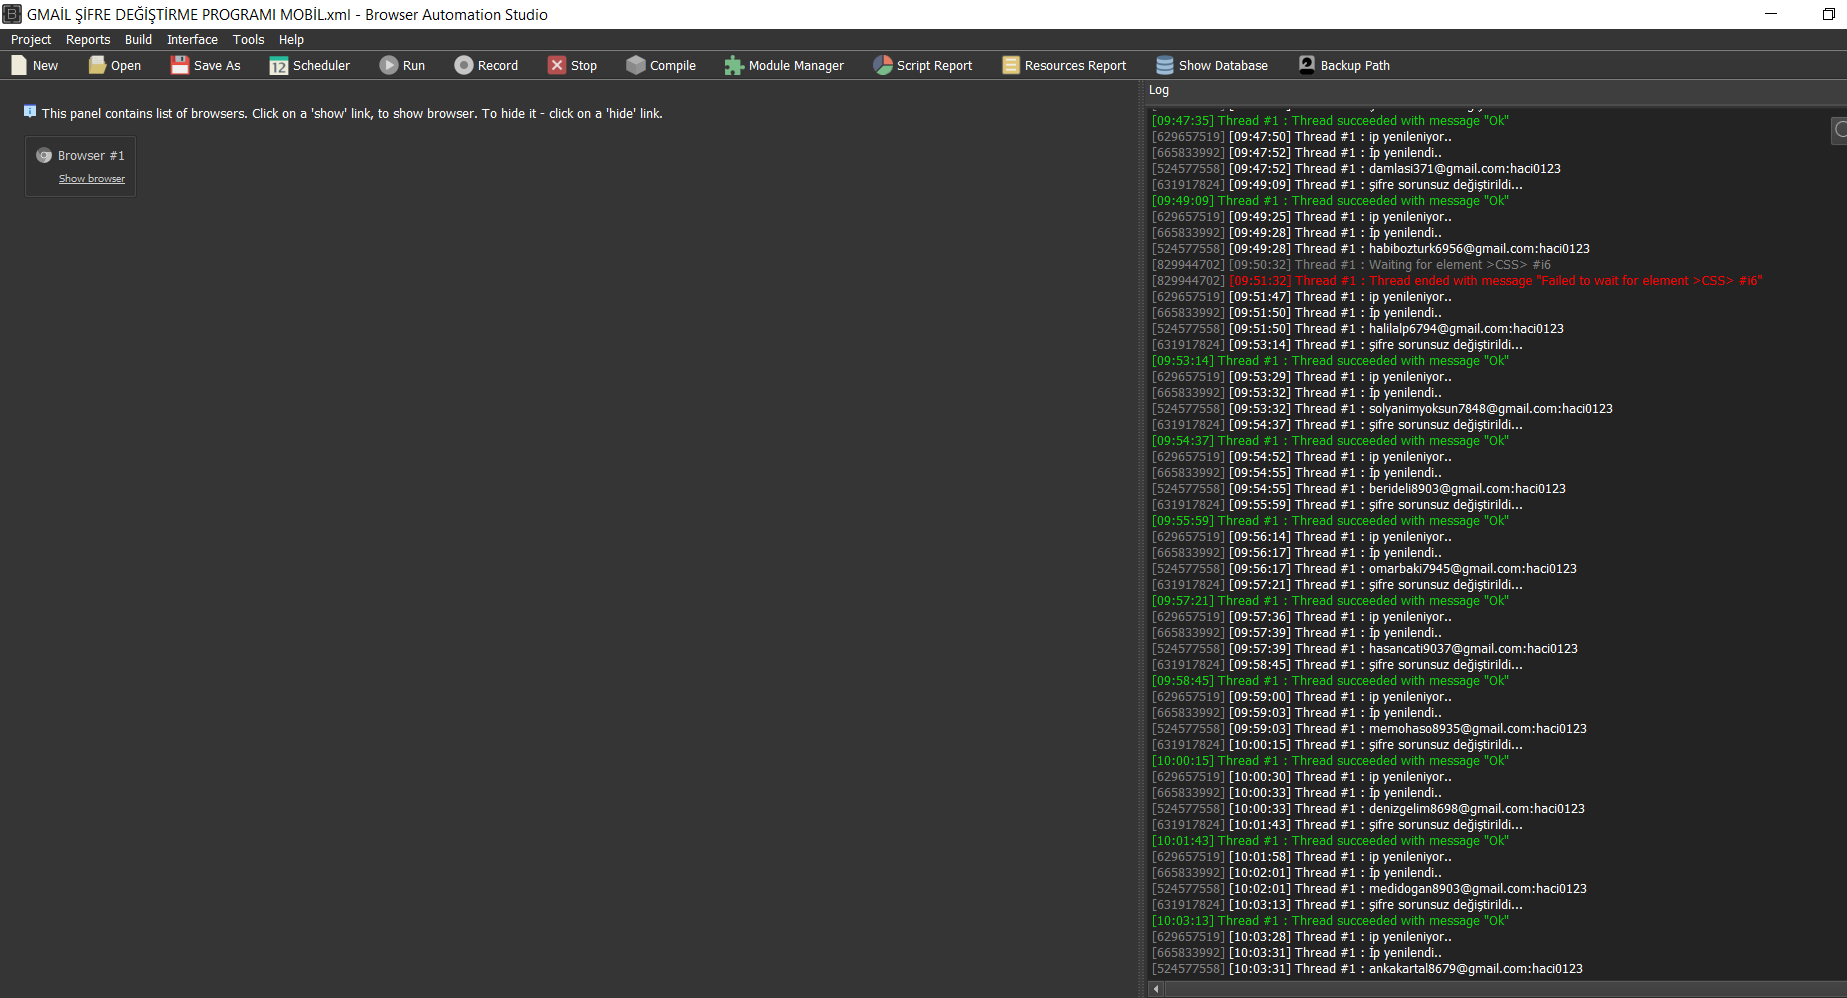Click log line 'Waiting for element >CSS> #i6'
Screen dimensions: 1847x998
tap(1351, 265)
